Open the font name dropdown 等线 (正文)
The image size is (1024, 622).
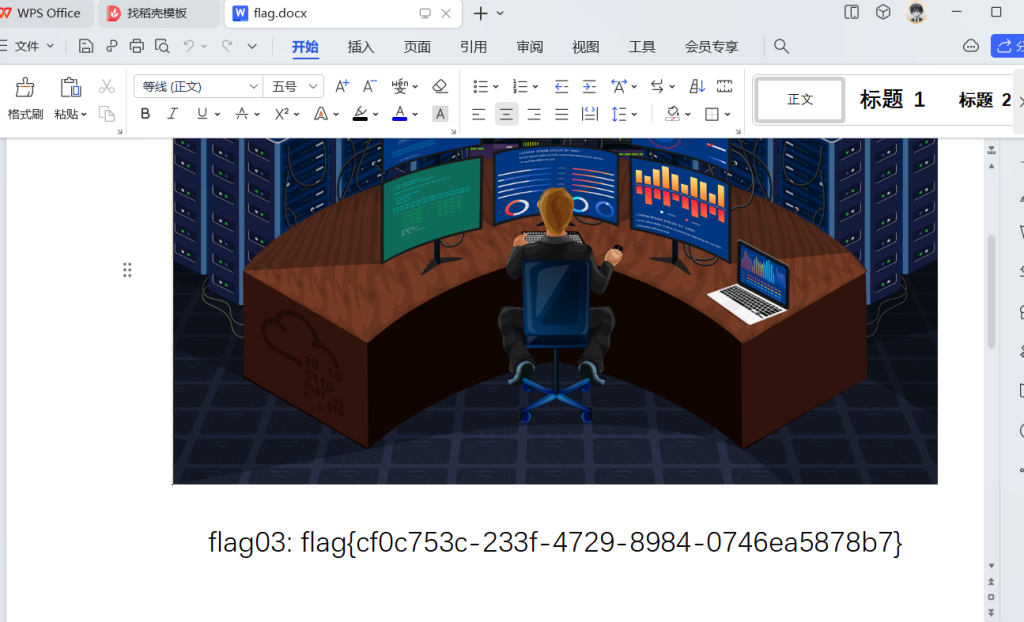tap(197, 87)
